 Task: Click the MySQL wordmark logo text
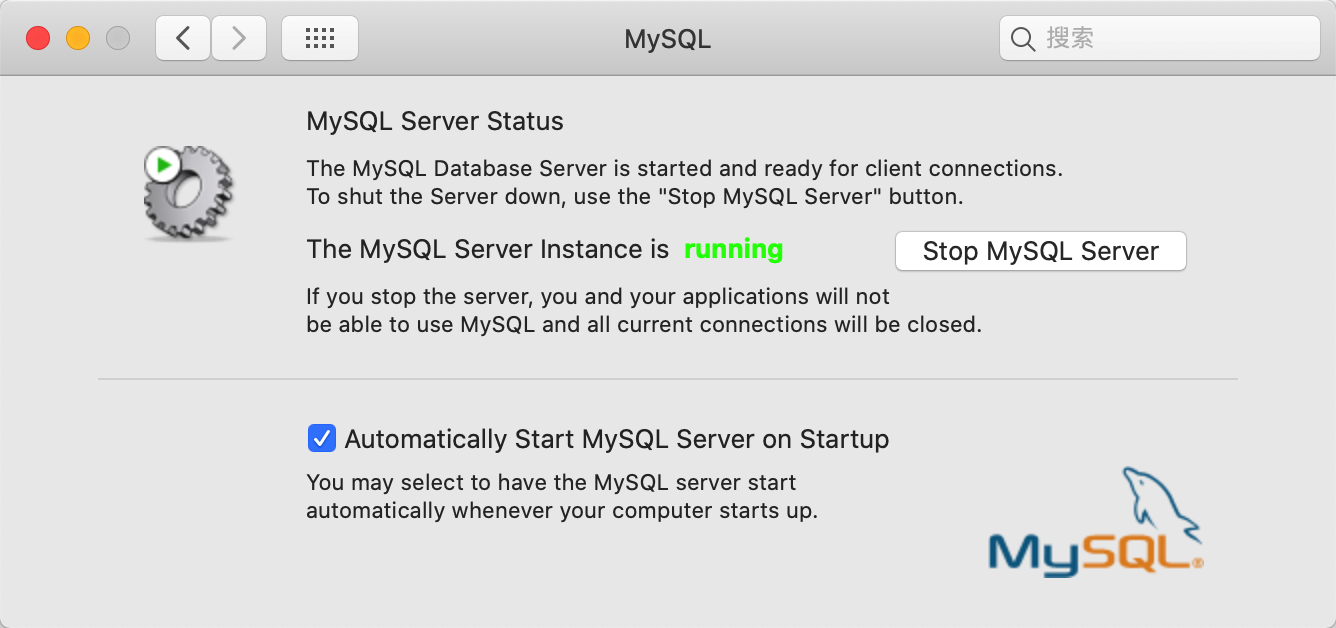[1094, 553]
